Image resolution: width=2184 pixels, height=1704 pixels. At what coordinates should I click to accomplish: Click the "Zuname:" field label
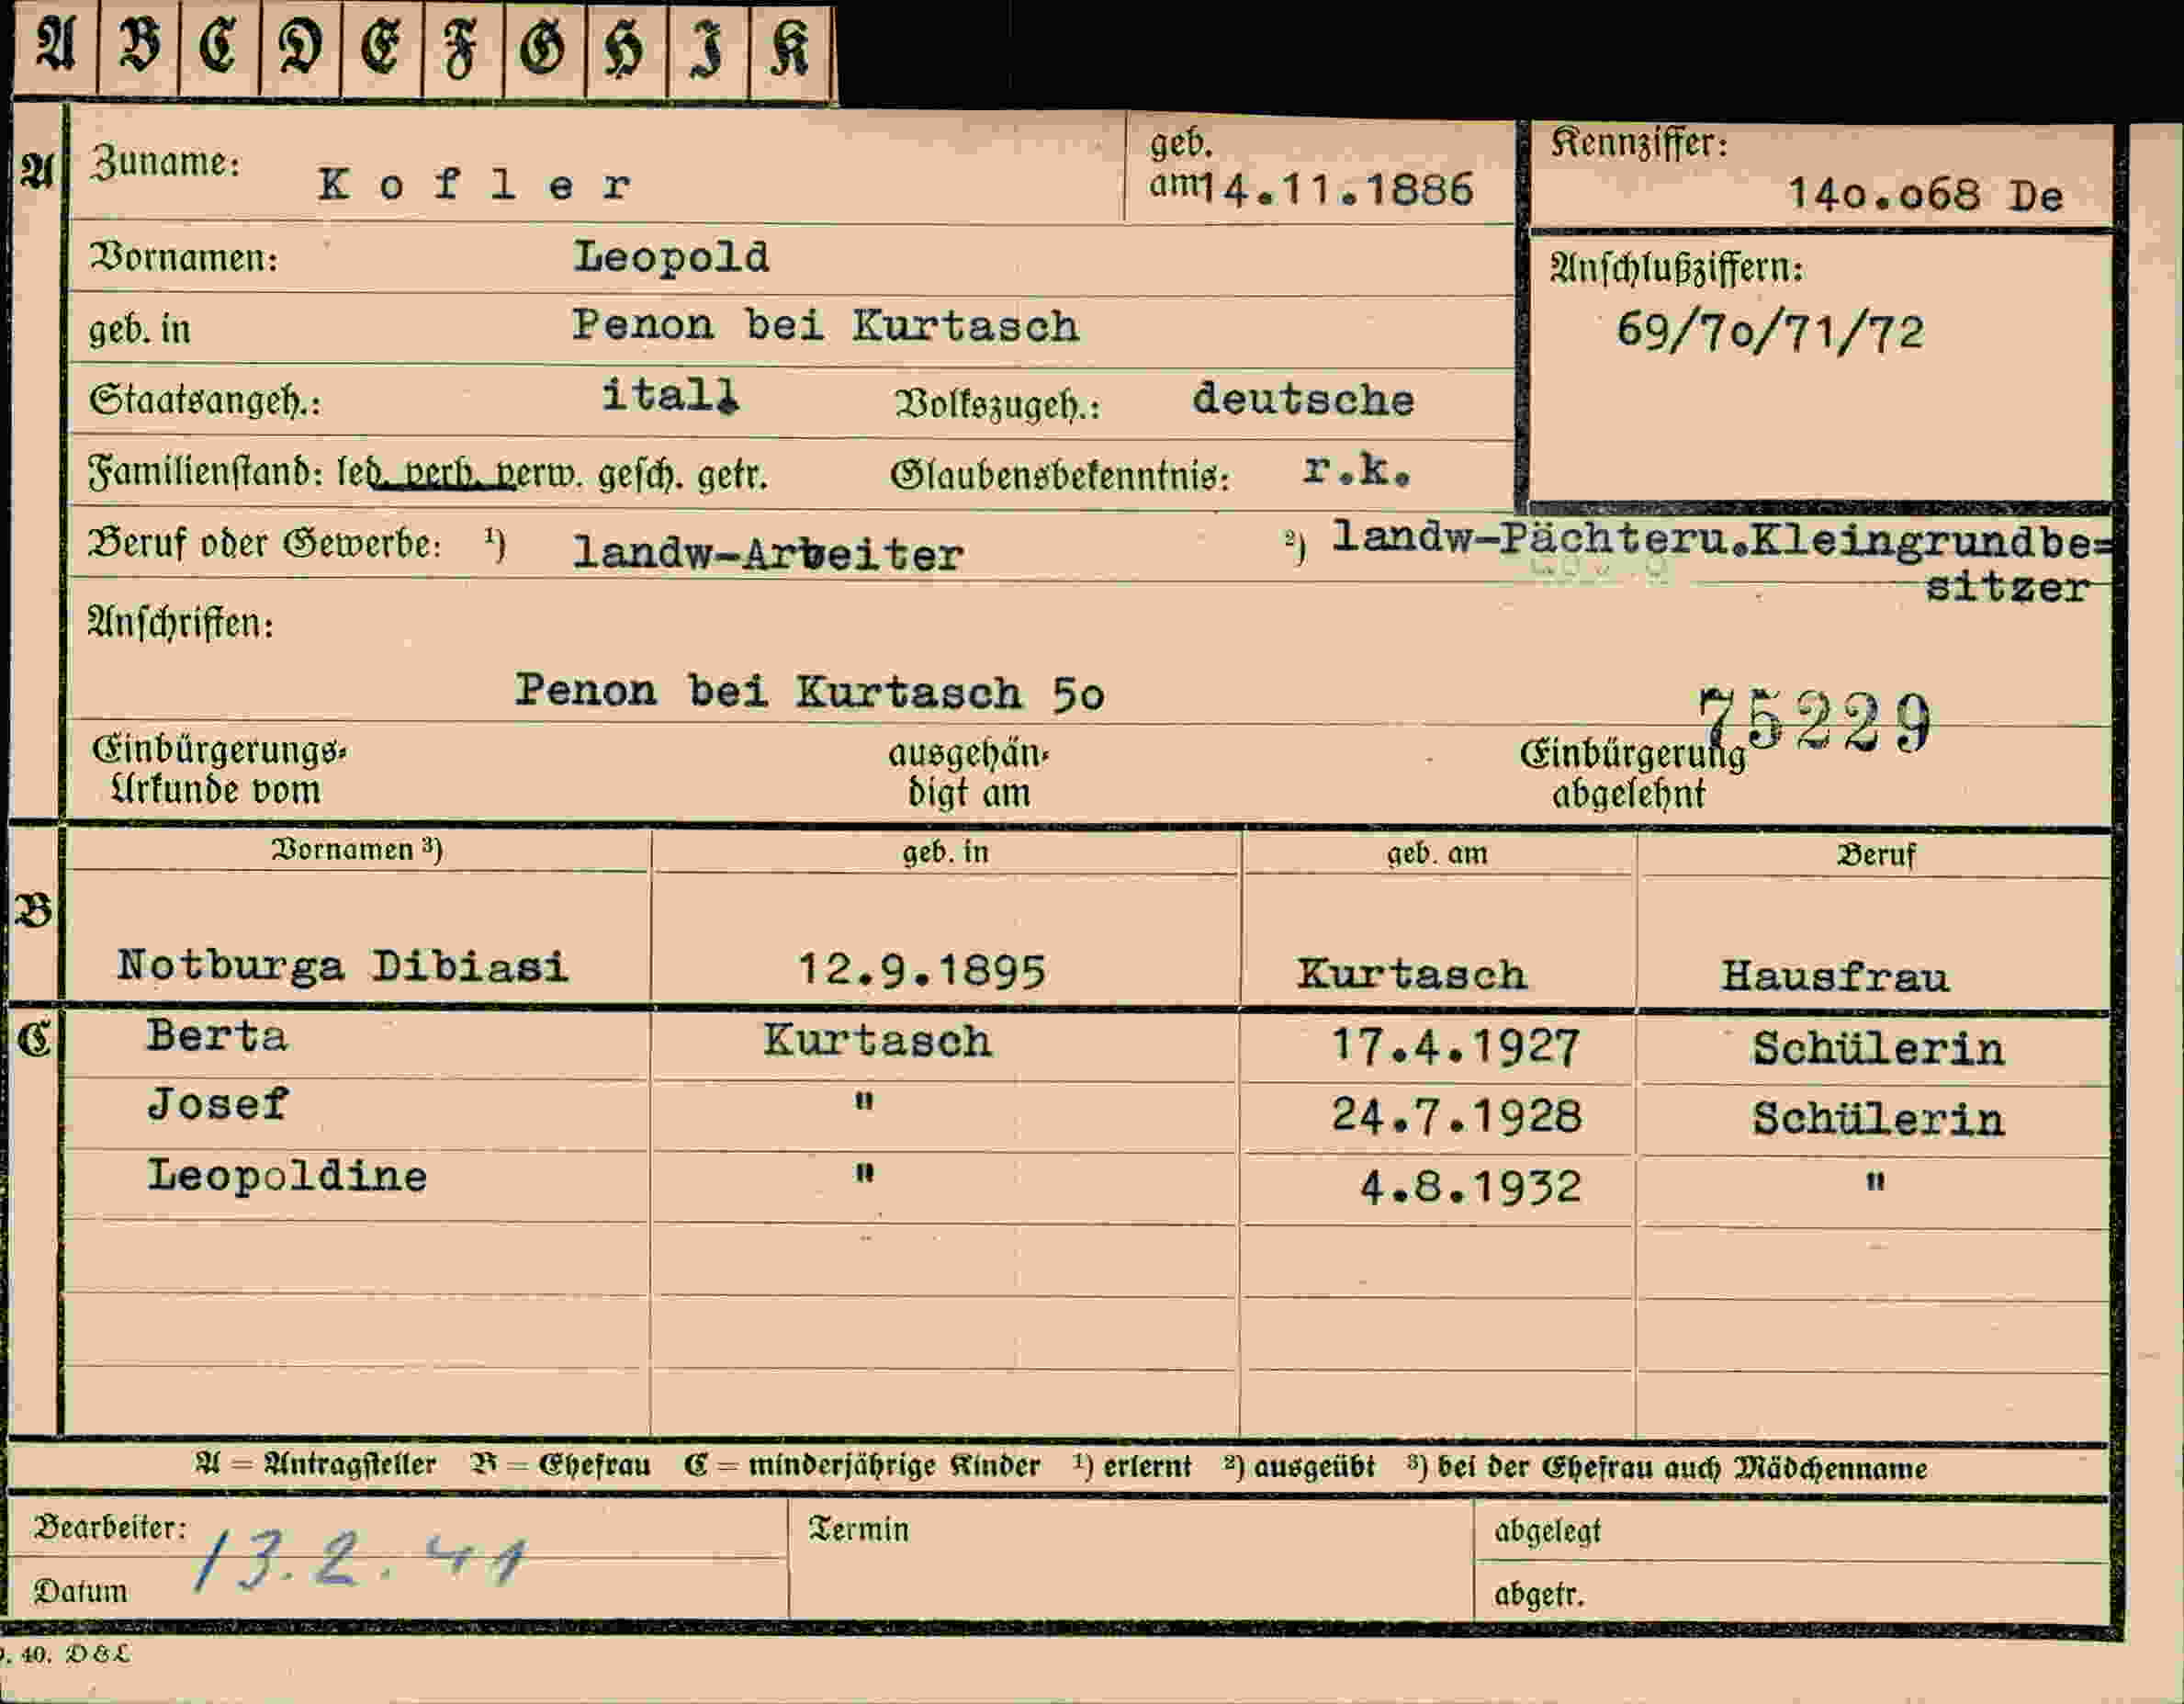166,161
